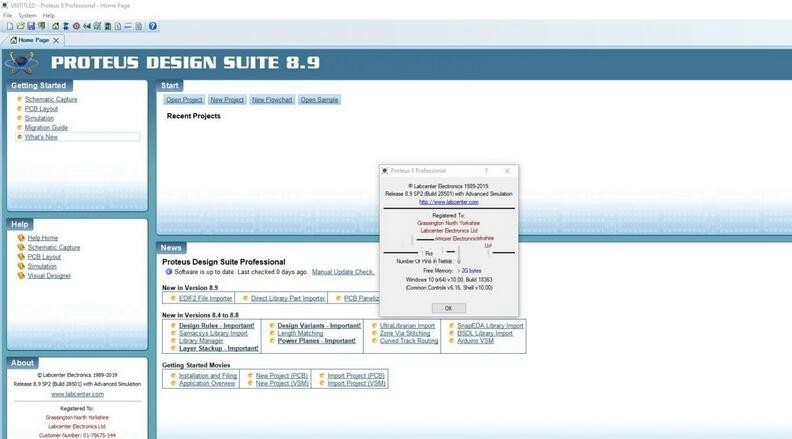Open the Curved Track Routing link
This screenshot has height=439, width=792.
409,341
